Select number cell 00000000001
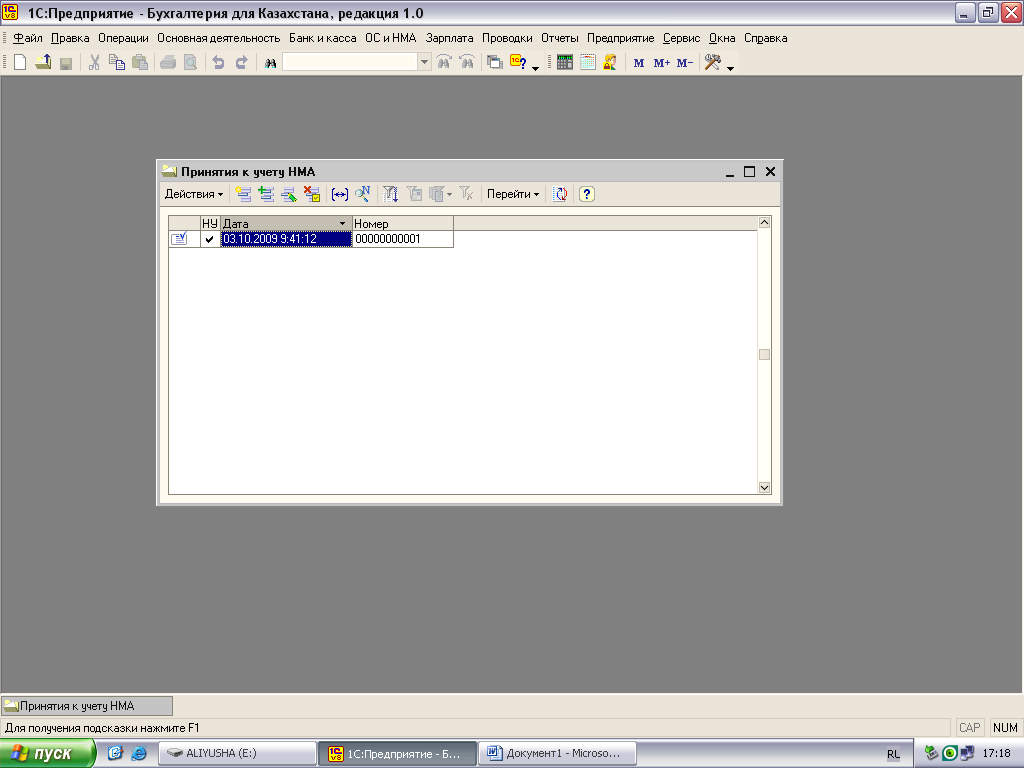Viewport: 1024px width, 768px height. (x=403, y=239)
